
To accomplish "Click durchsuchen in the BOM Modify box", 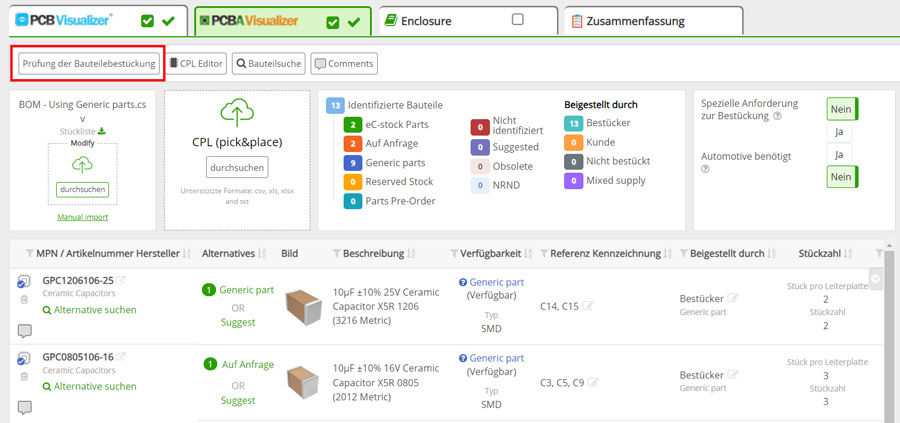I will (83, 189).
